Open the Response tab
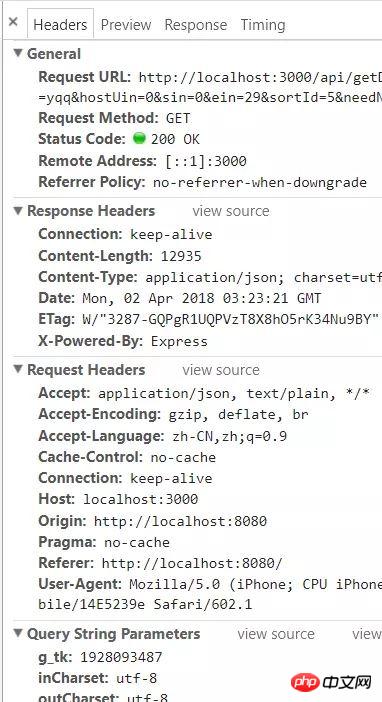 pos(196,25)
